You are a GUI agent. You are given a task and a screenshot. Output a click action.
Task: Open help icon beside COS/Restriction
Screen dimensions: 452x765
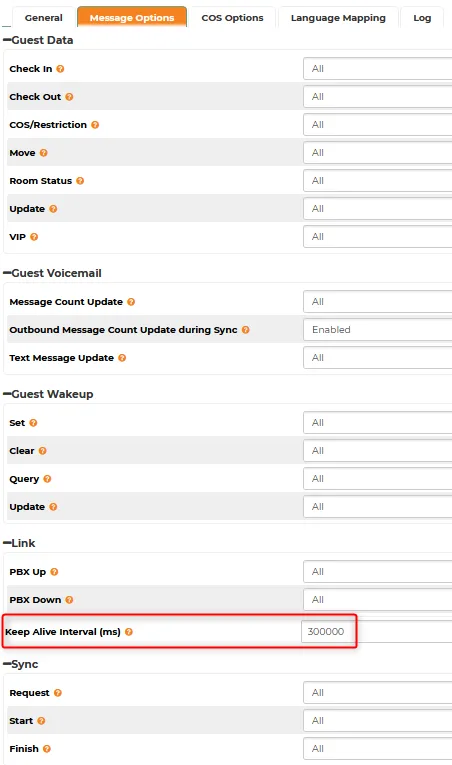pos(95,125)
